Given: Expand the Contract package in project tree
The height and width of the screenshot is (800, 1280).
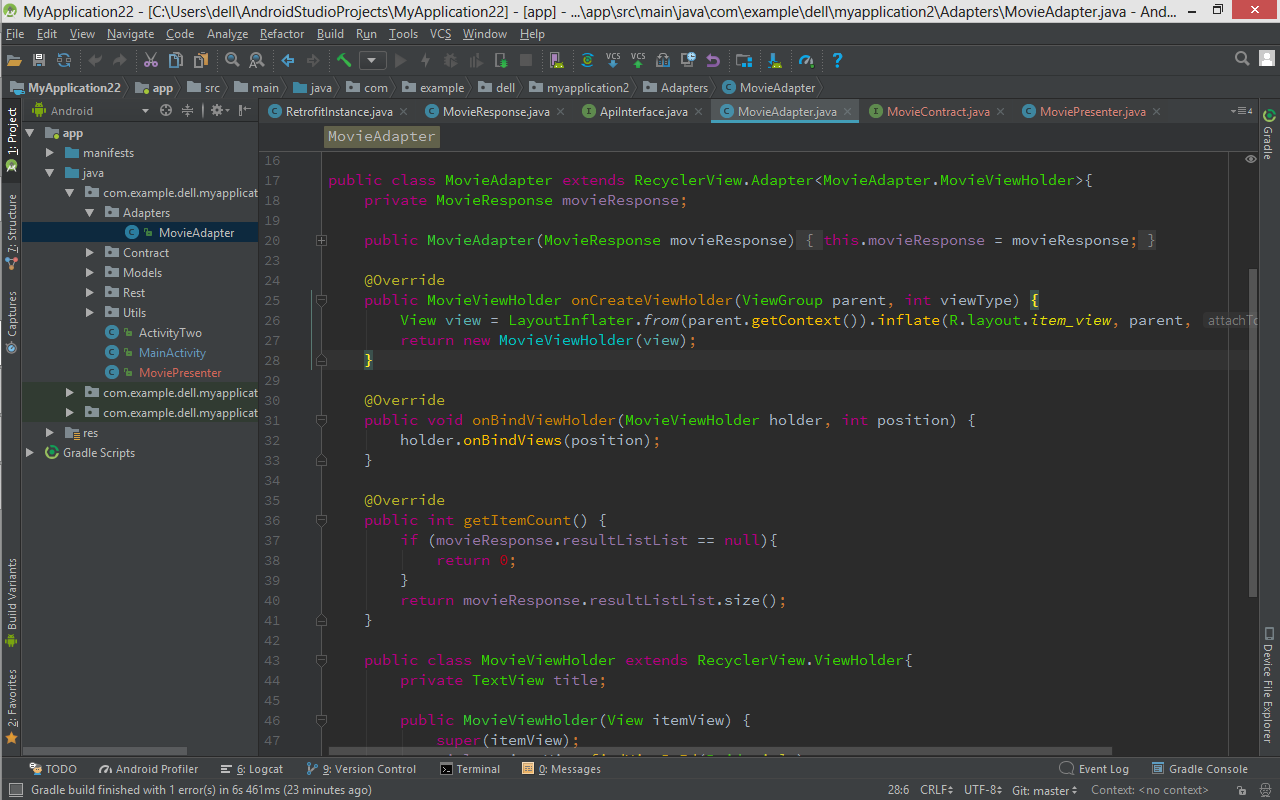Looking at the screenshot, I should click(x=89, y=252).
